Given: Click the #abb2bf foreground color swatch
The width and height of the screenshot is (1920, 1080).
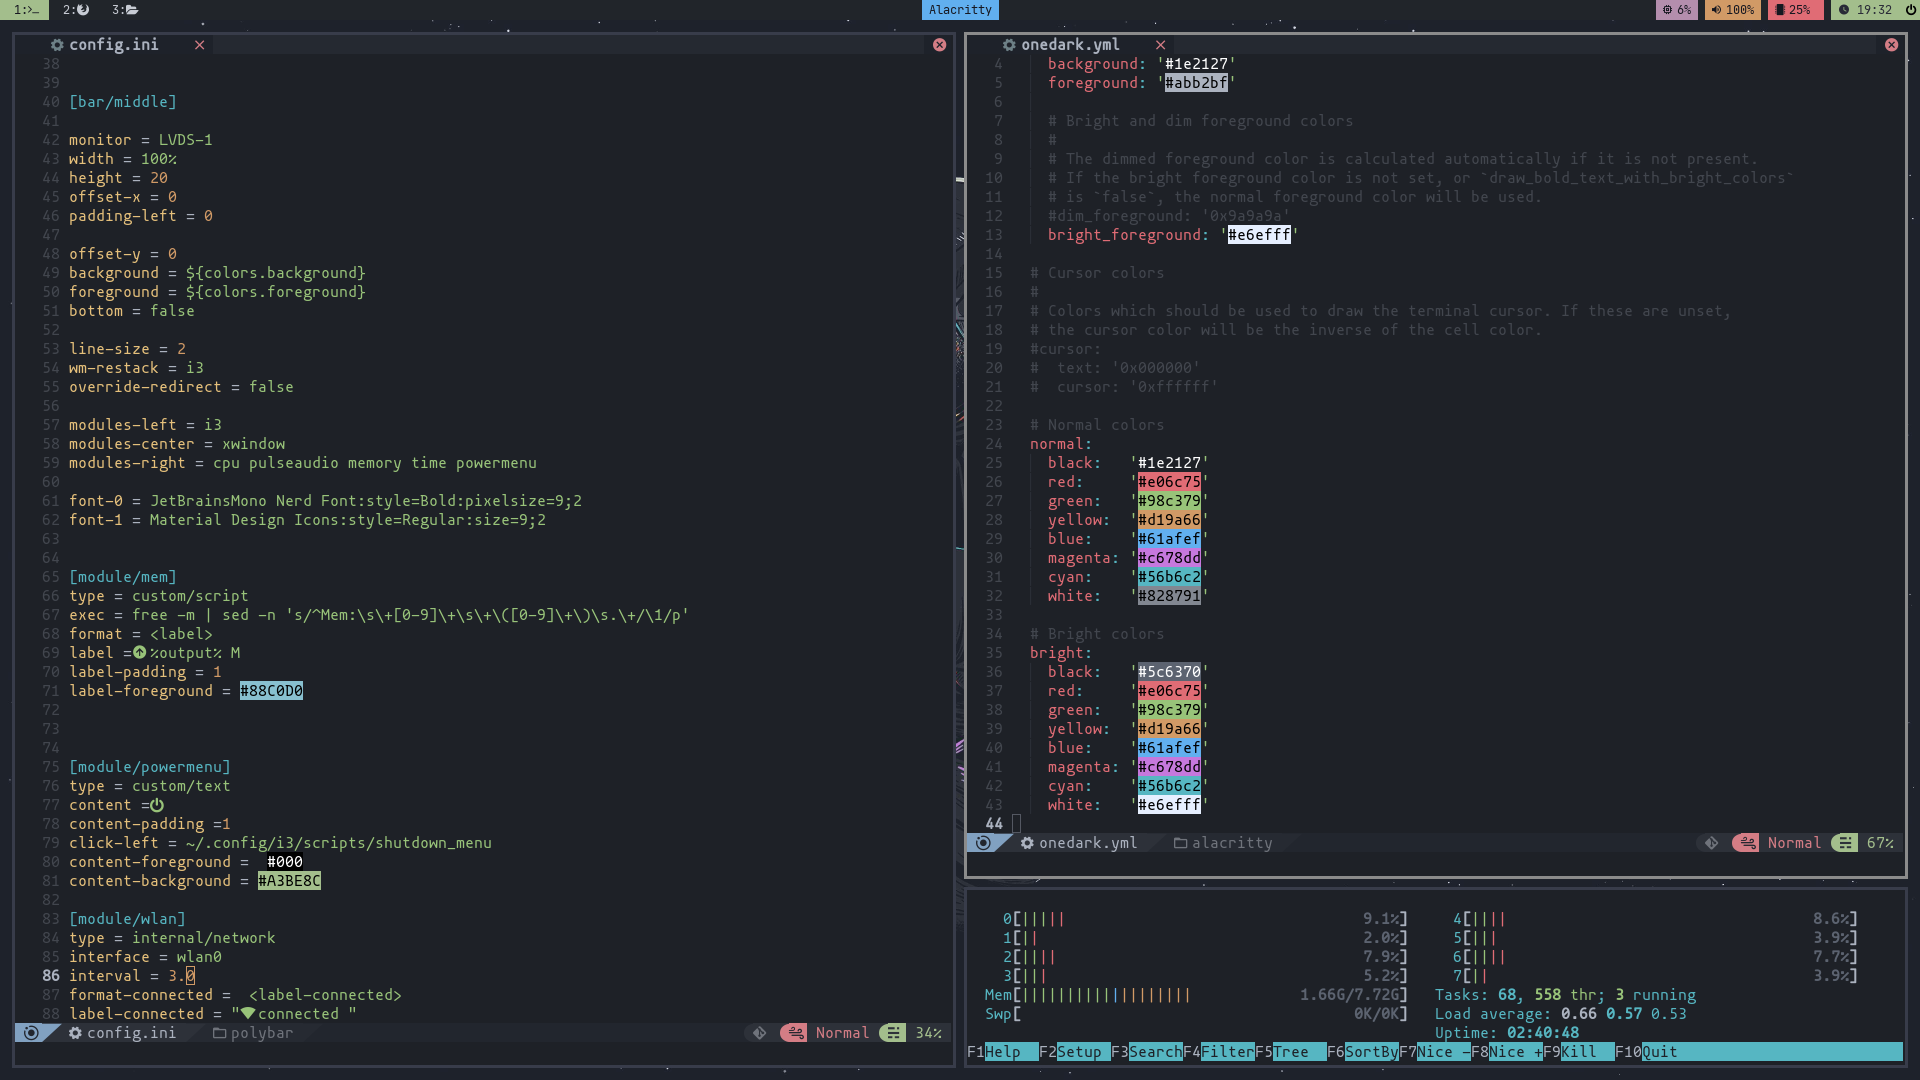Looking at the screenshot, I should click(1196, 83).
